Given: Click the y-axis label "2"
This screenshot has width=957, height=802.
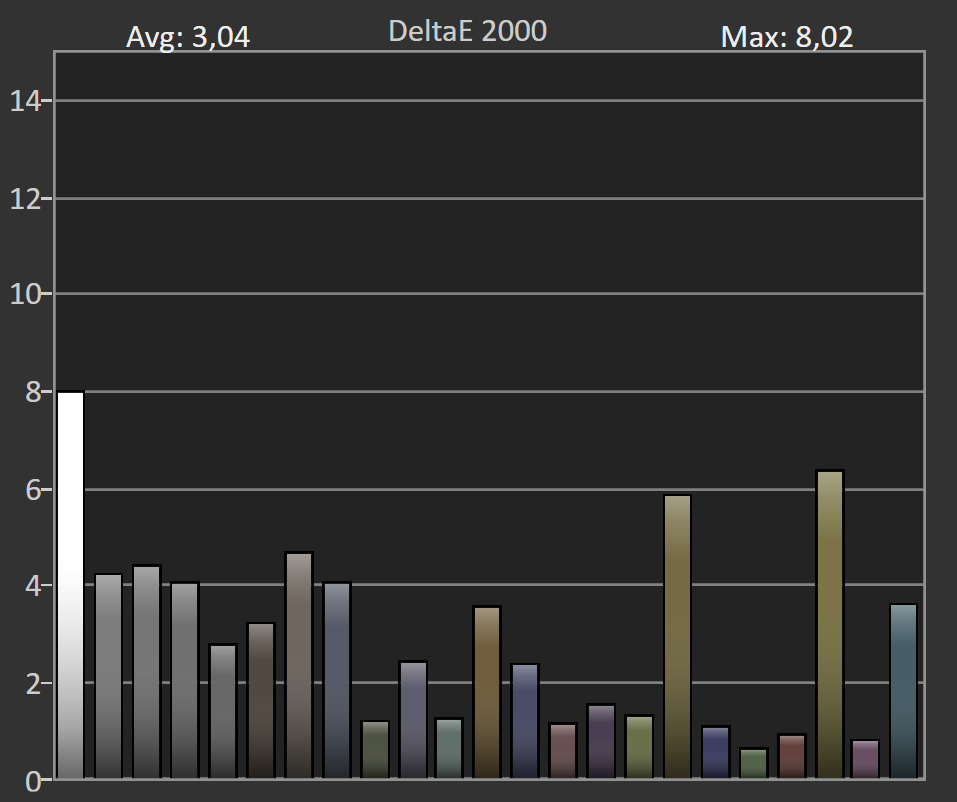Looking at the screenshot, I should coord(33,684).
